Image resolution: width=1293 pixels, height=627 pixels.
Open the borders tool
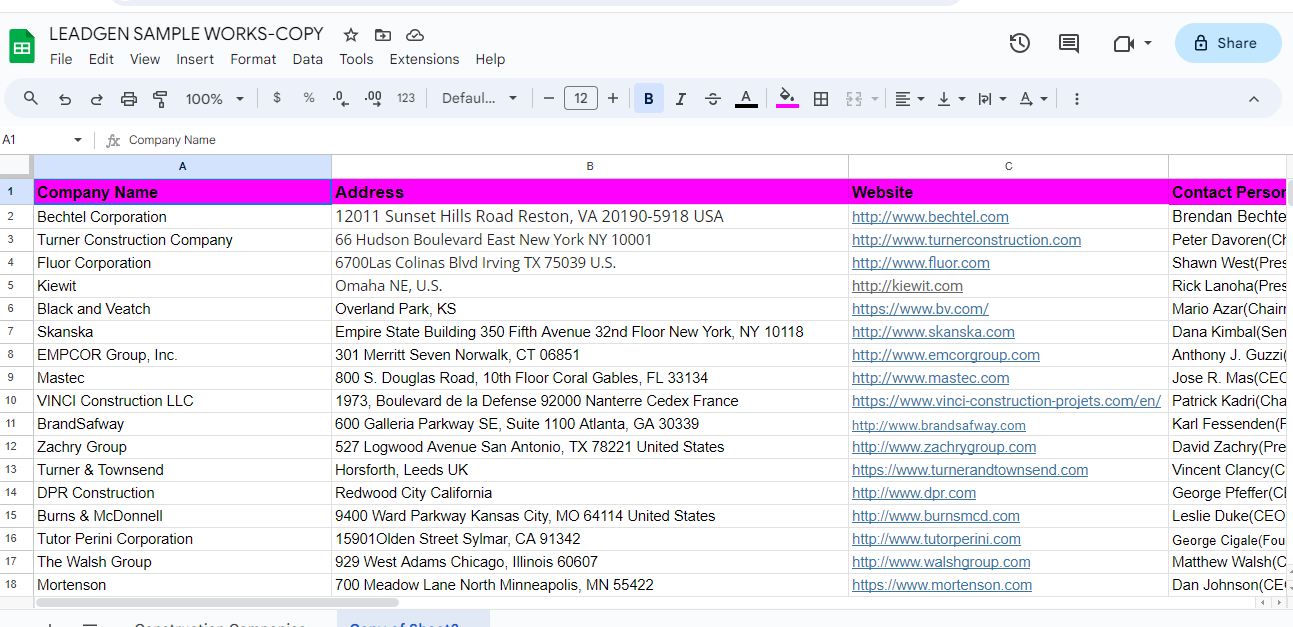tap(821, 99)
